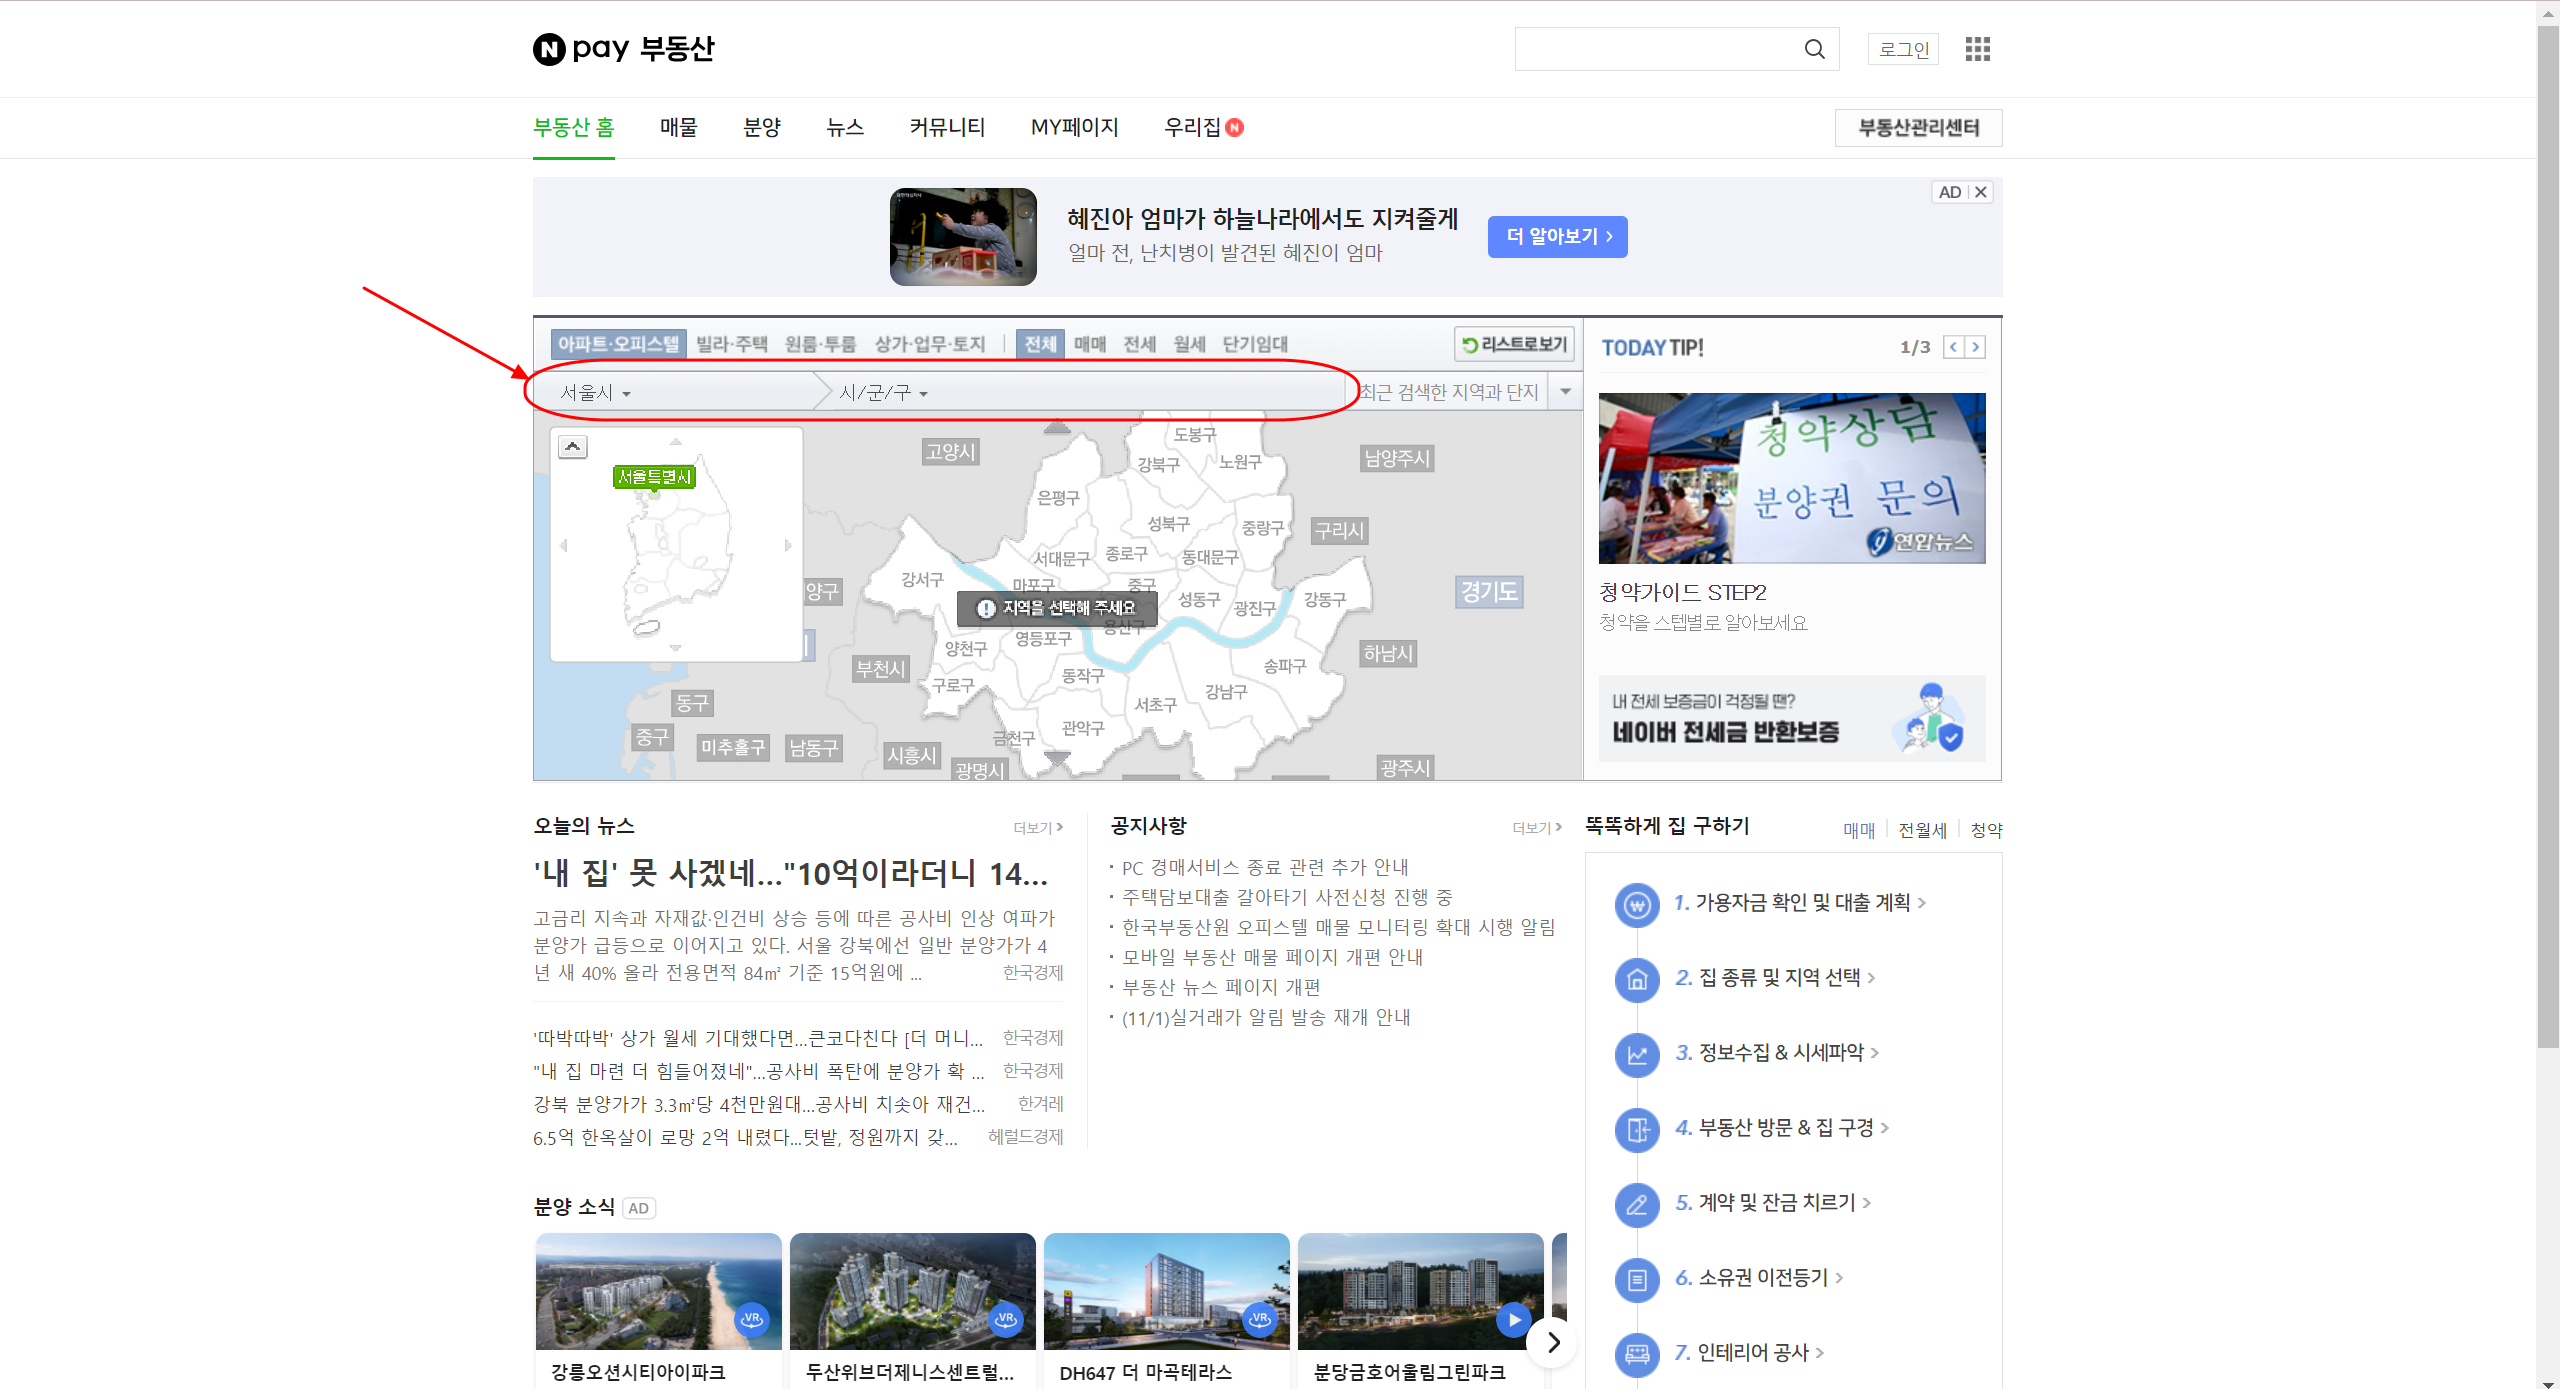Click the search magnifier icon
This screenshot has width=2560, height=1389.
click(1814, 49)
